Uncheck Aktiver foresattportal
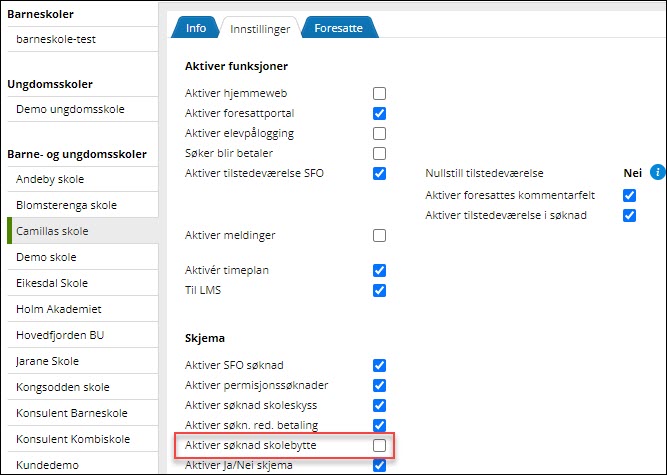 tap(379, 113)
